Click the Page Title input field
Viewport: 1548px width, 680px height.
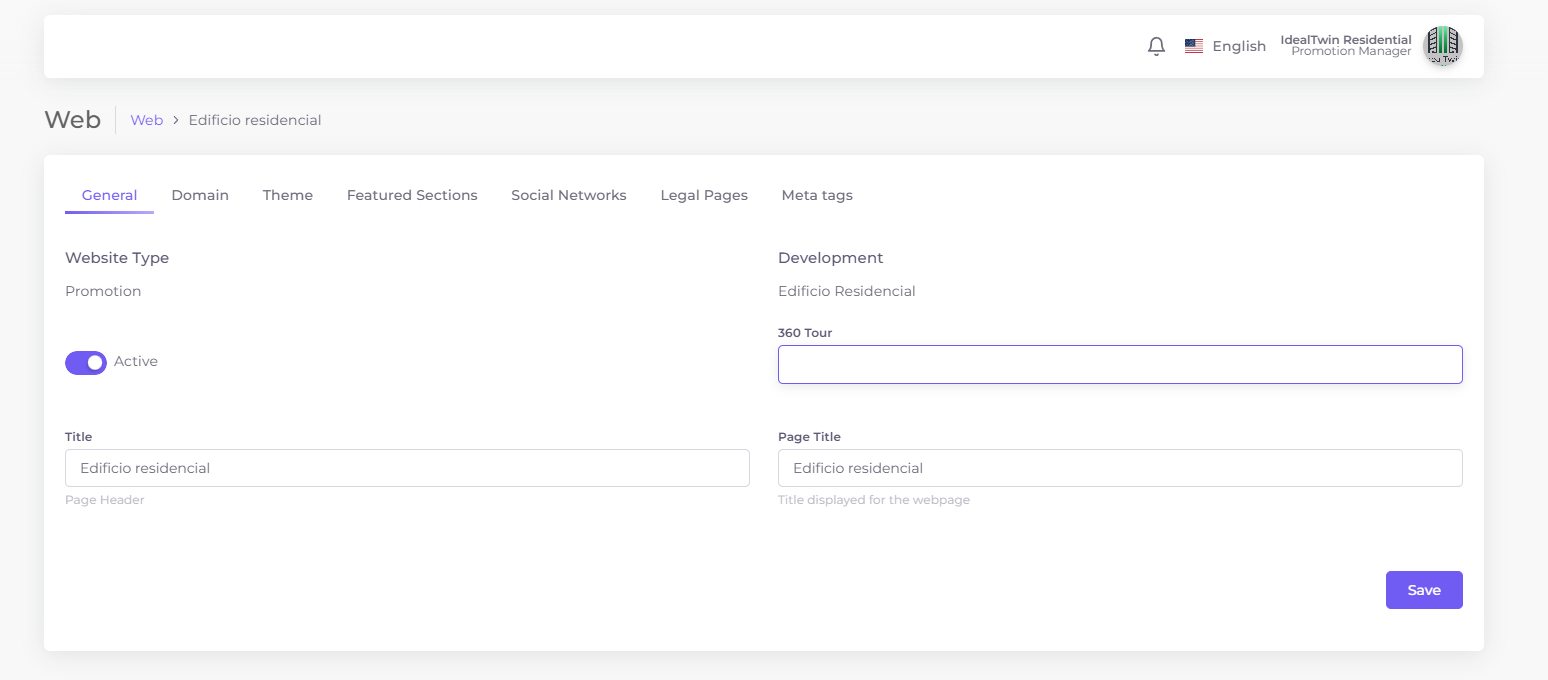coord(1120,468)
